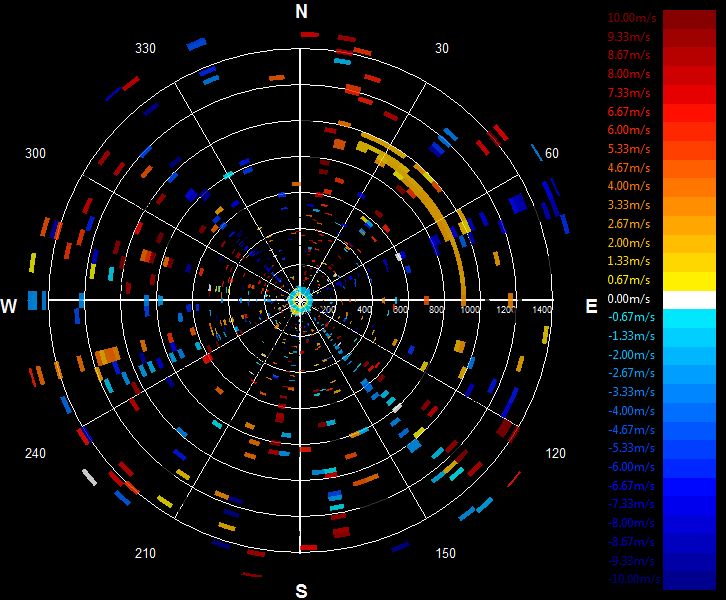The height and width of the screenshot is (600, 726).
Task: Select the 30 degree bearing label
Action: [442, 49]
